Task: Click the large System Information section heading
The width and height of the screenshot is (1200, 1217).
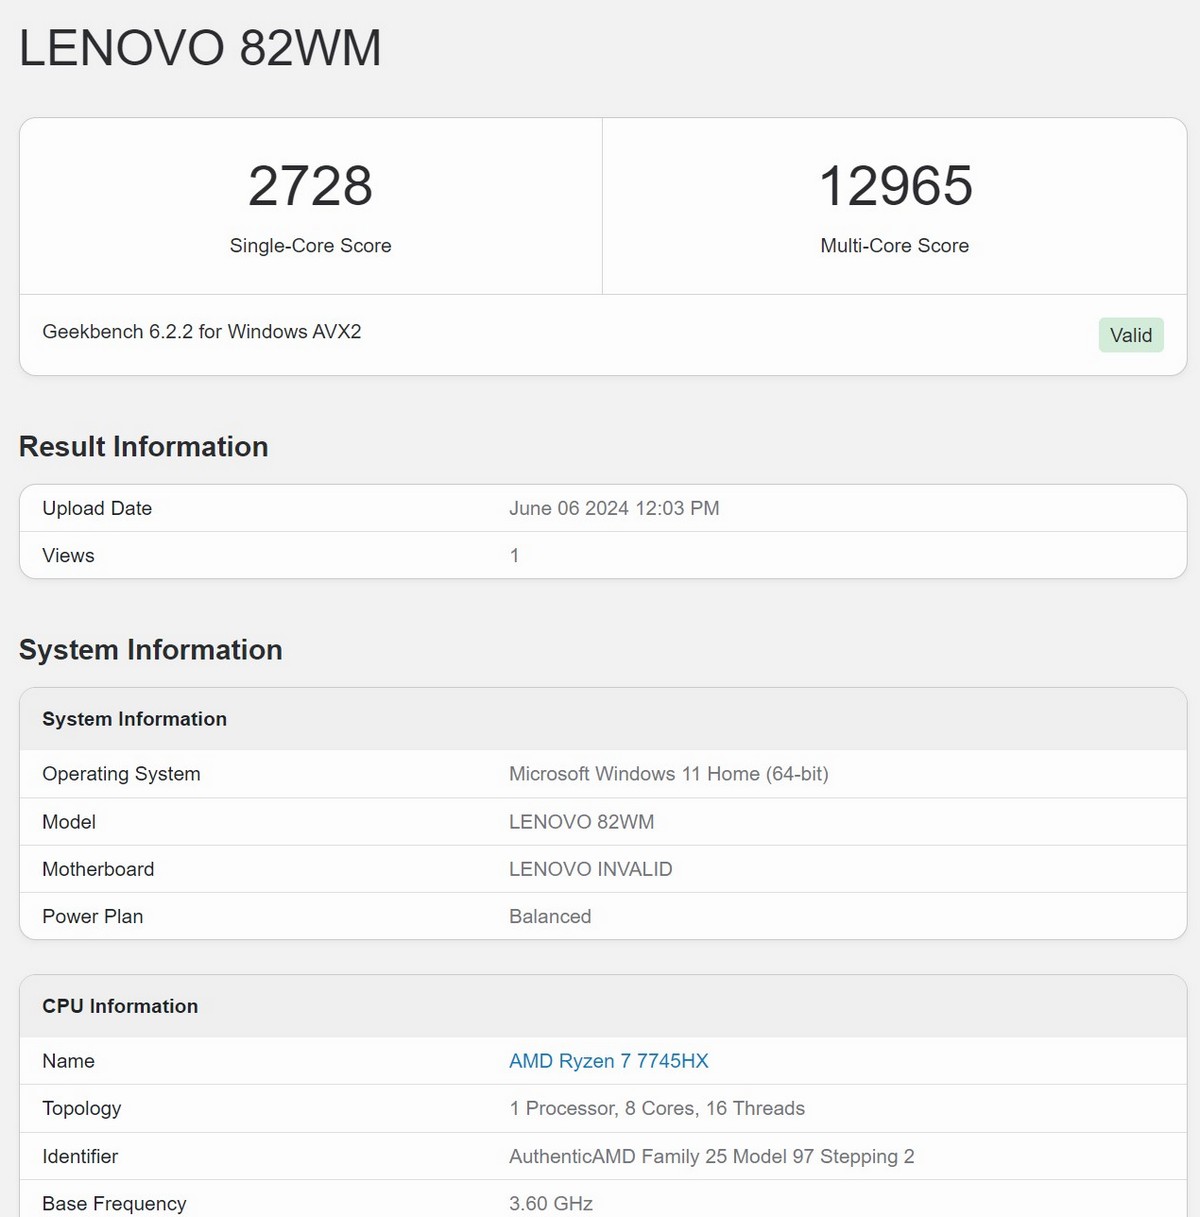Action: 150,650
